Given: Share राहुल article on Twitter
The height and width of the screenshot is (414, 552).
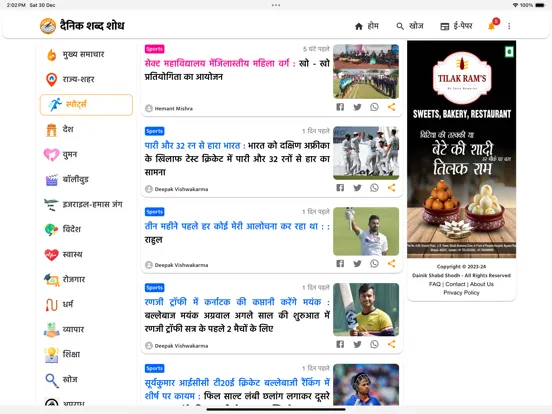Looking at the screenshot, I should [357, 263].
